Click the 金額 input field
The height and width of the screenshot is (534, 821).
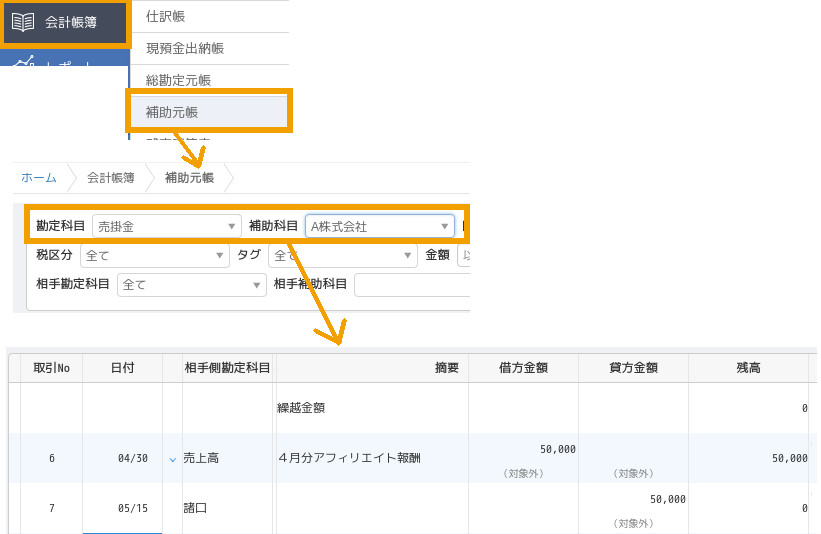(463, 255)
